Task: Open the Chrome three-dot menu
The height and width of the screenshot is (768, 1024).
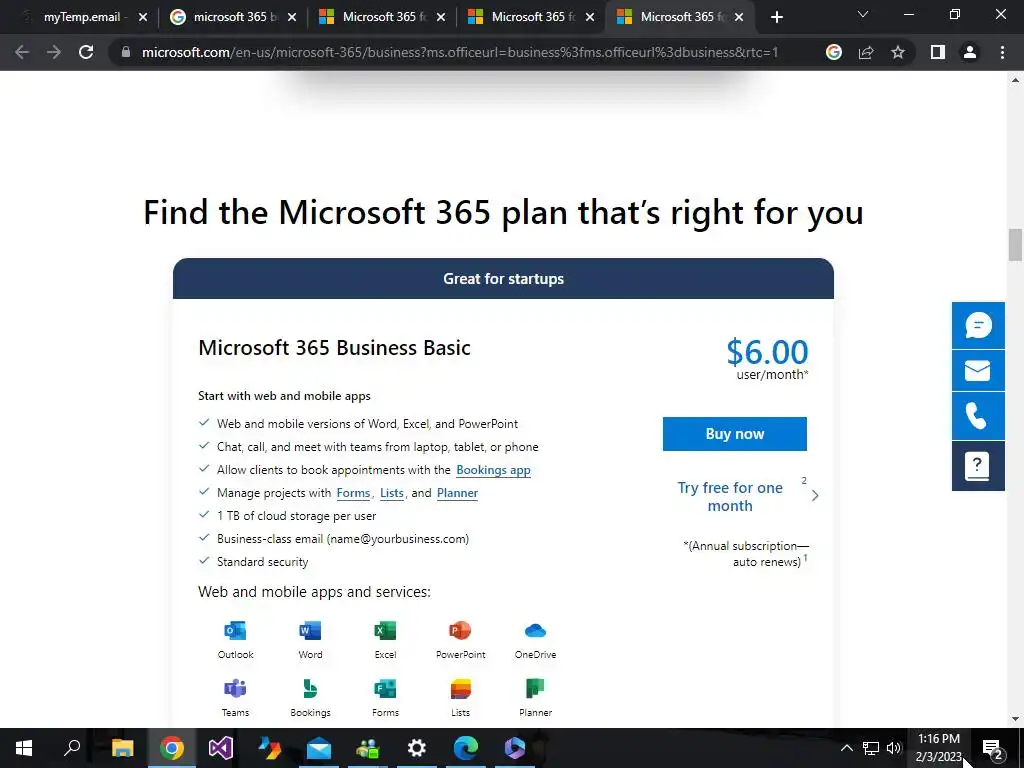Action: 1002,52
